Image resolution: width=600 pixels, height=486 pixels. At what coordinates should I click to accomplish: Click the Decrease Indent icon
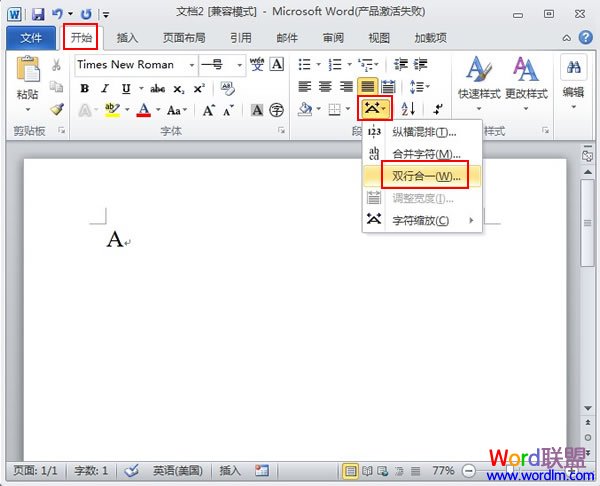pos(401,64)
